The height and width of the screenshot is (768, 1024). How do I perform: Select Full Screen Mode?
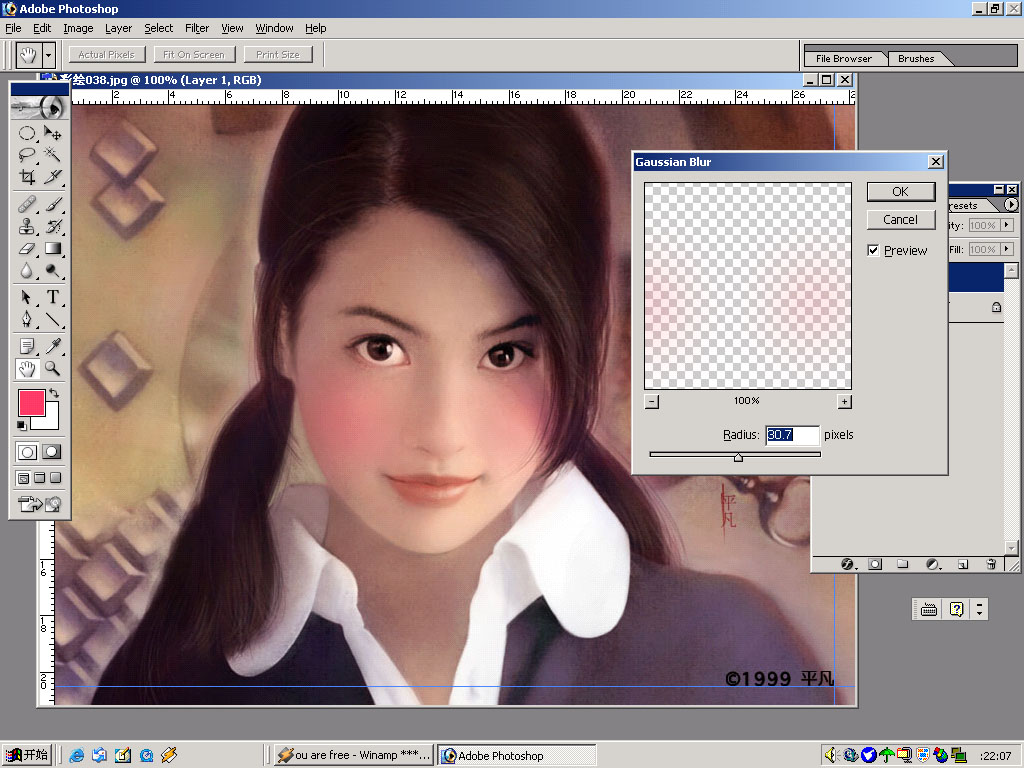point(56,478)
